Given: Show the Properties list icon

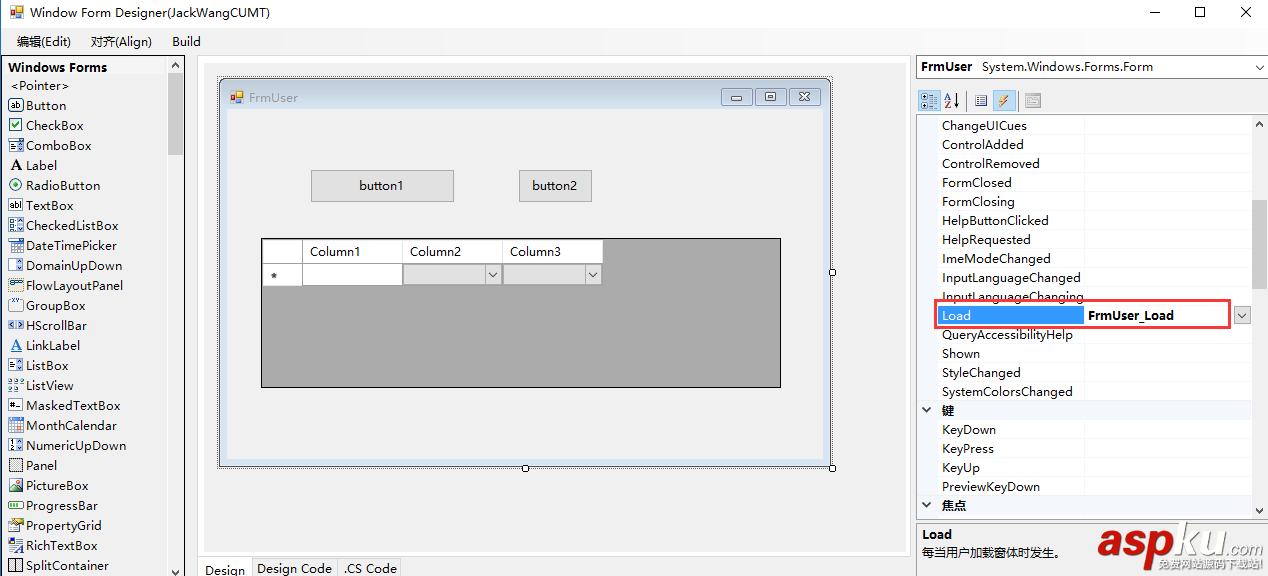Looking at the screenshot, I should [981, 100].
